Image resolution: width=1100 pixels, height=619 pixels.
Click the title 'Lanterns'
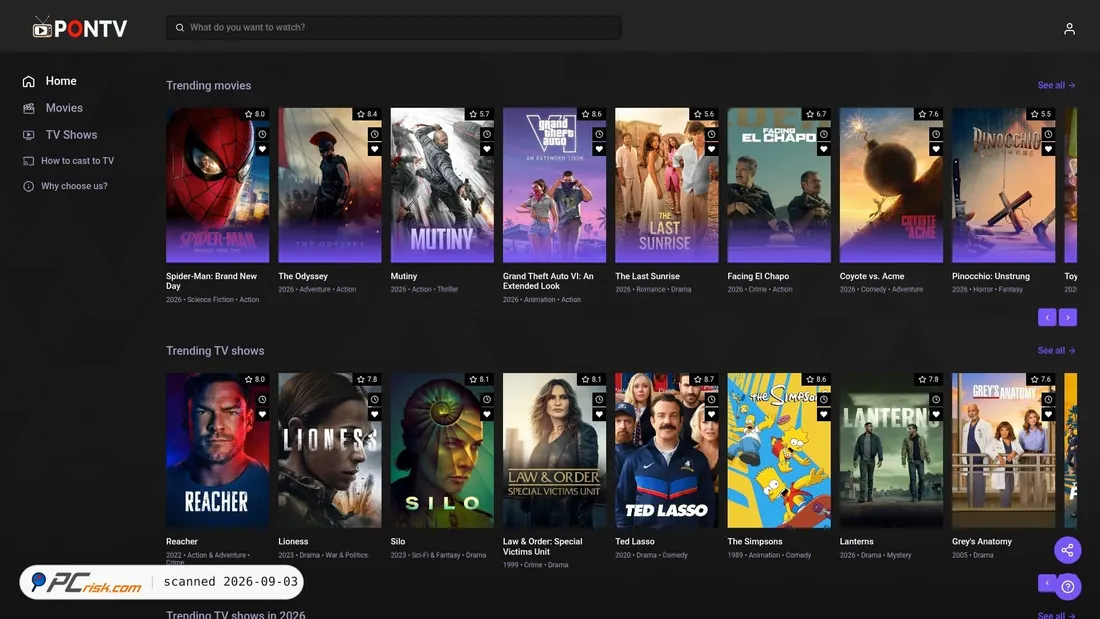857,542
